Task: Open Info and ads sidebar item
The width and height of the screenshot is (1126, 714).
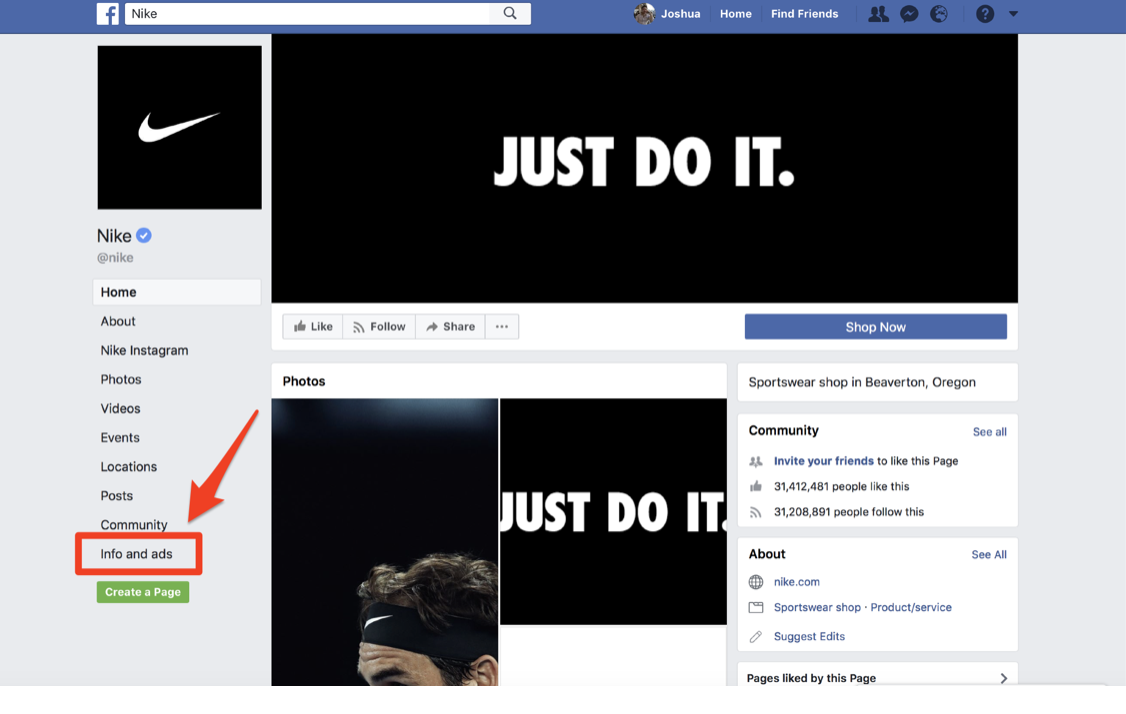Action: [x=136, y=554]
